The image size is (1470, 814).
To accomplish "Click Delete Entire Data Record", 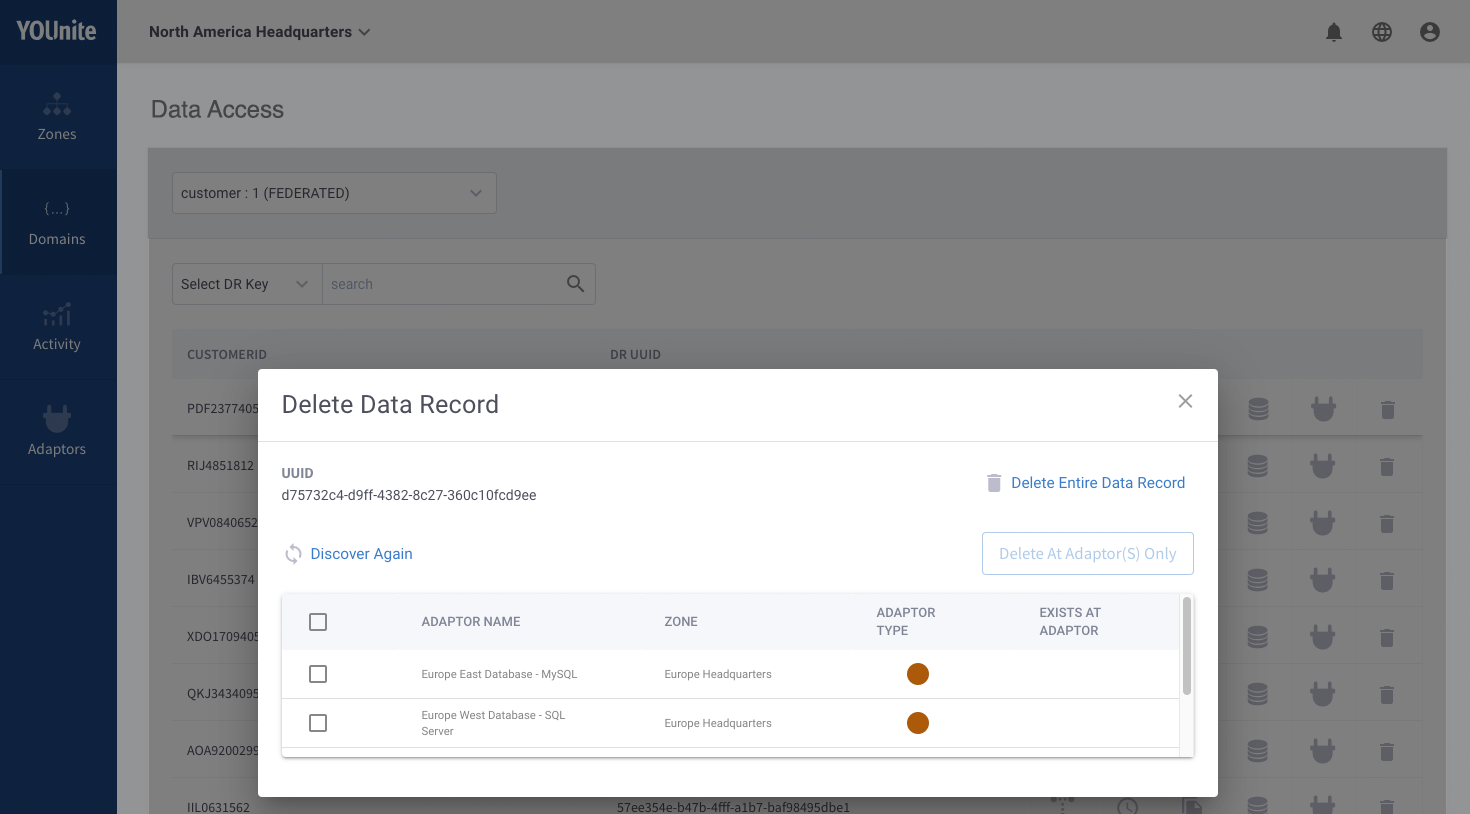I will [x=1086, y=483].
